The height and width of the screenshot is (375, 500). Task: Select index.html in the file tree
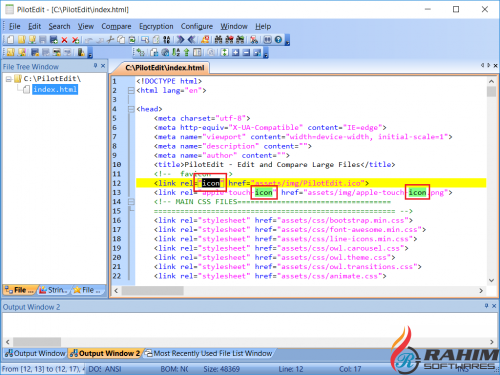[55, 89]
